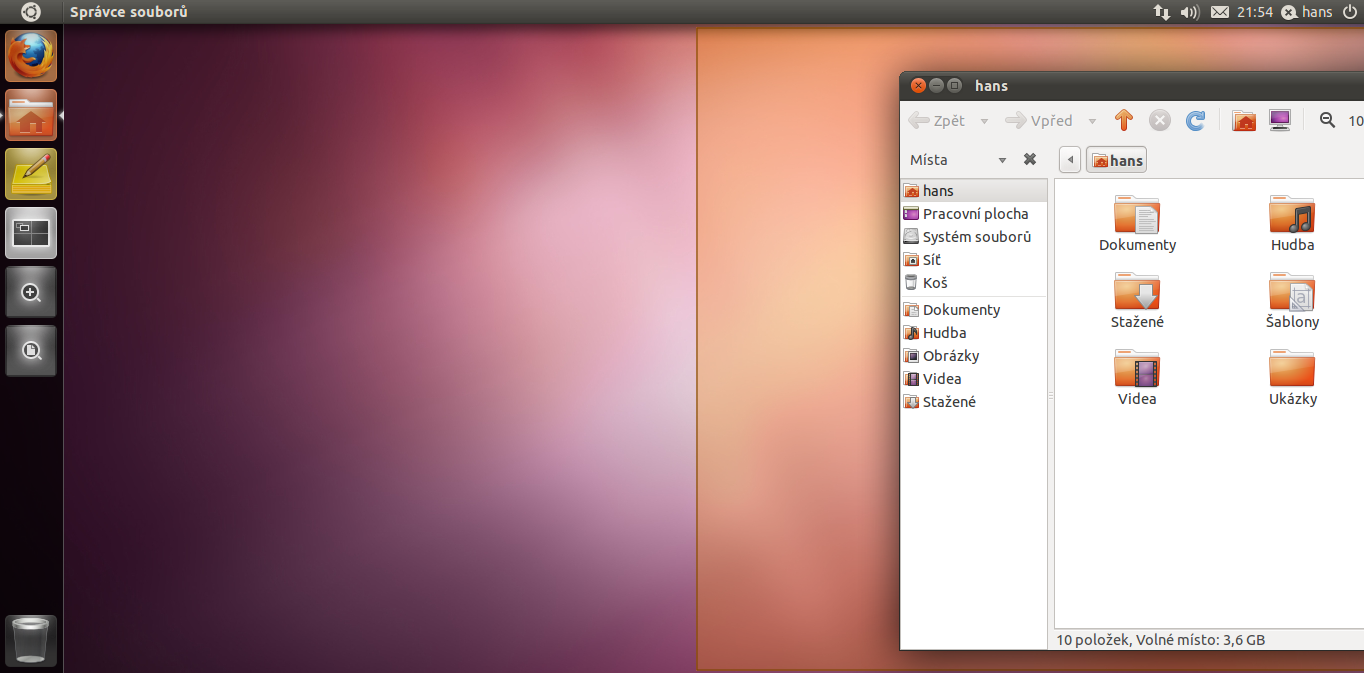Open the network indicator in the top panel
The height and width of the screenshot is (673, 1364).
pos(1162,12)
